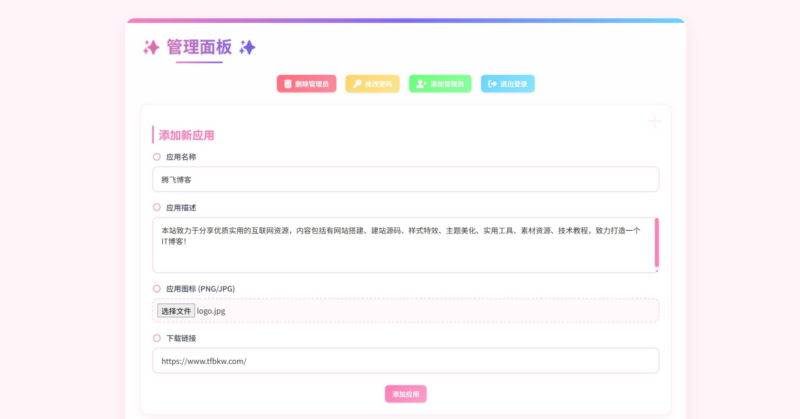Submit the form with the 添加应用 button
800x419 pixels.
[406, 394]
